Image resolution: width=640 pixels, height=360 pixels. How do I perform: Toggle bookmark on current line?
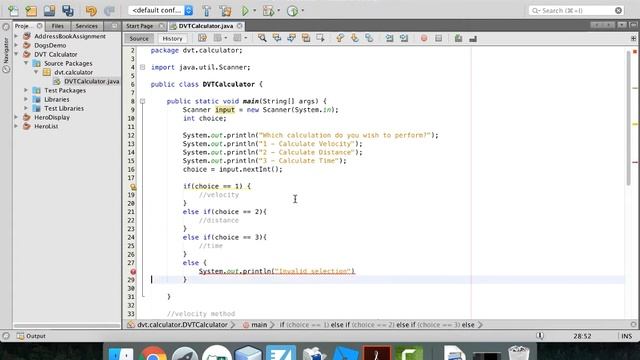point(369,38)
